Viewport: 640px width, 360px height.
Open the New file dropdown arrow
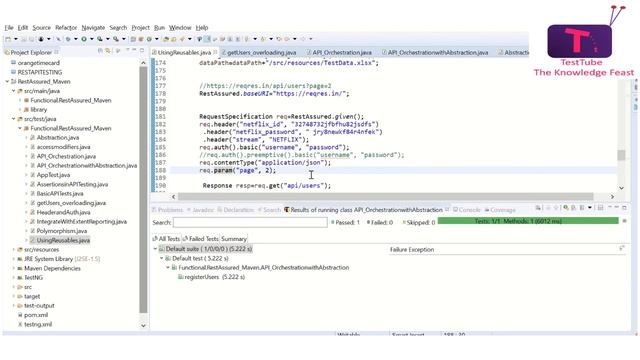16,39
